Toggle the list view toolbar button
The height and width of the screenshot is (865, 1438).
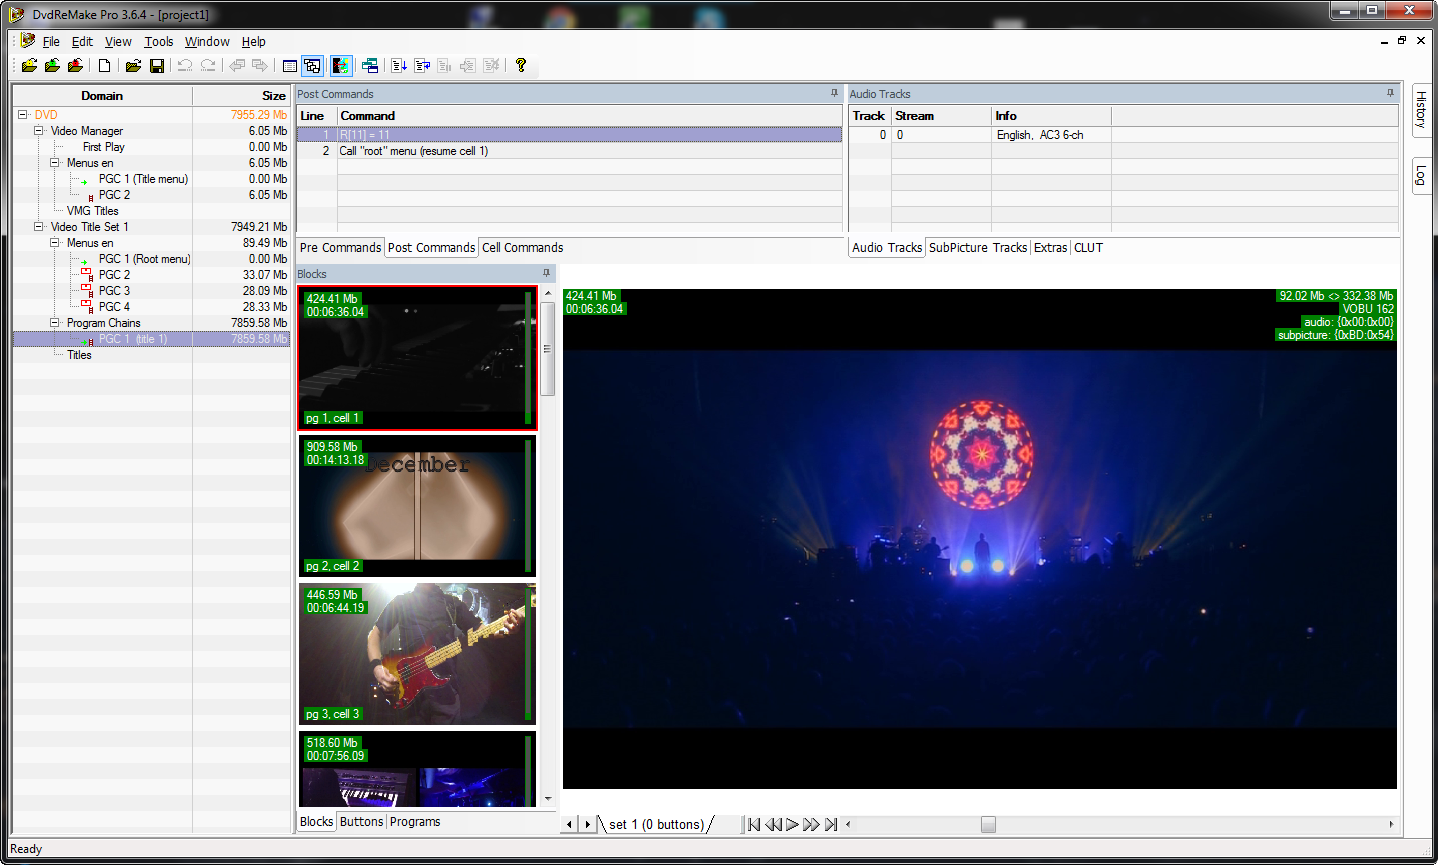[289, 65]
